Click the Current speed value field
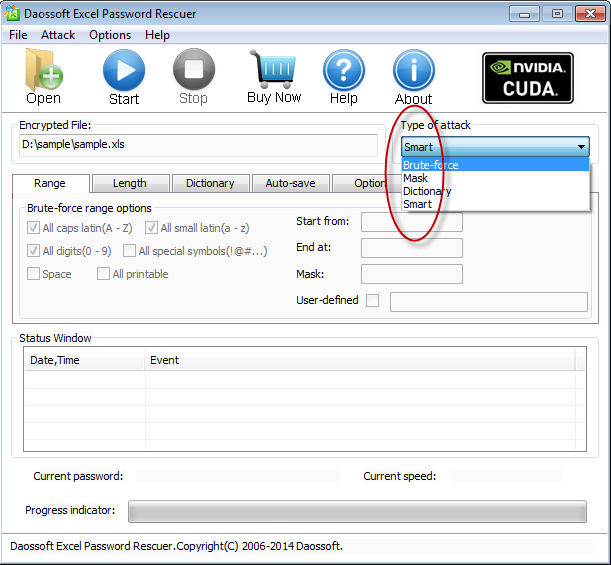Image resolution: width=611 pixels, height=565 pixels. pos(506,476)
